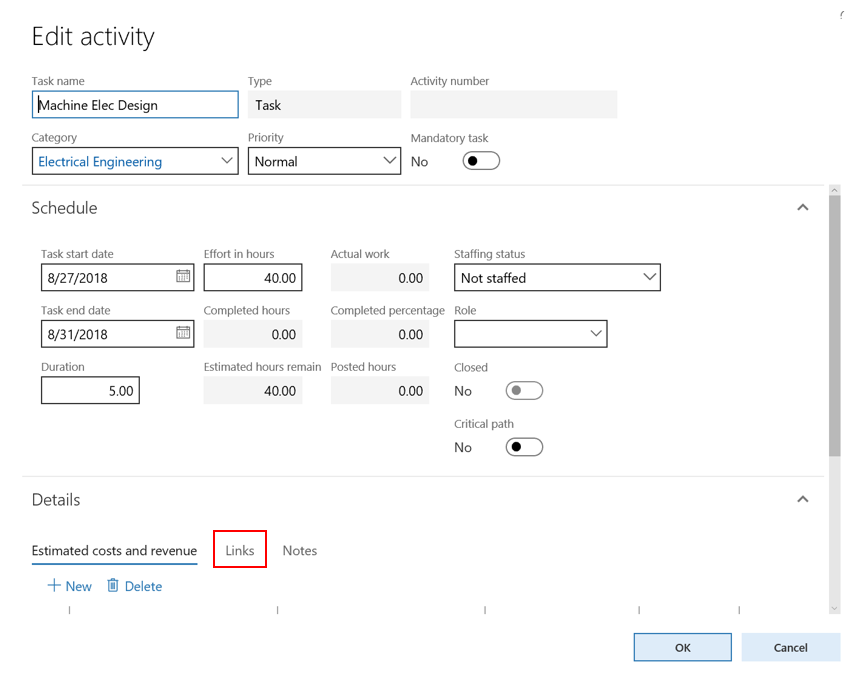Select the Estimated costs and revenue tab
Image resolution: width=857 pixels, height=673 pixels.
click(x=114, y=550)
